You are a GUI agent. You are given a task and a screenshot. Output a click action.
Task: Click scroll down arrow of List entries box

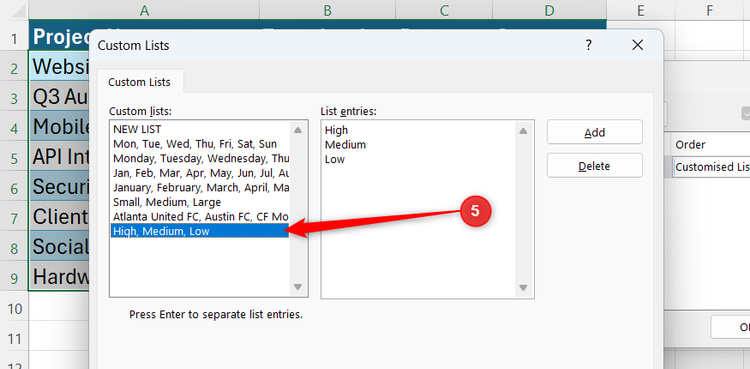tap(523, 287)
